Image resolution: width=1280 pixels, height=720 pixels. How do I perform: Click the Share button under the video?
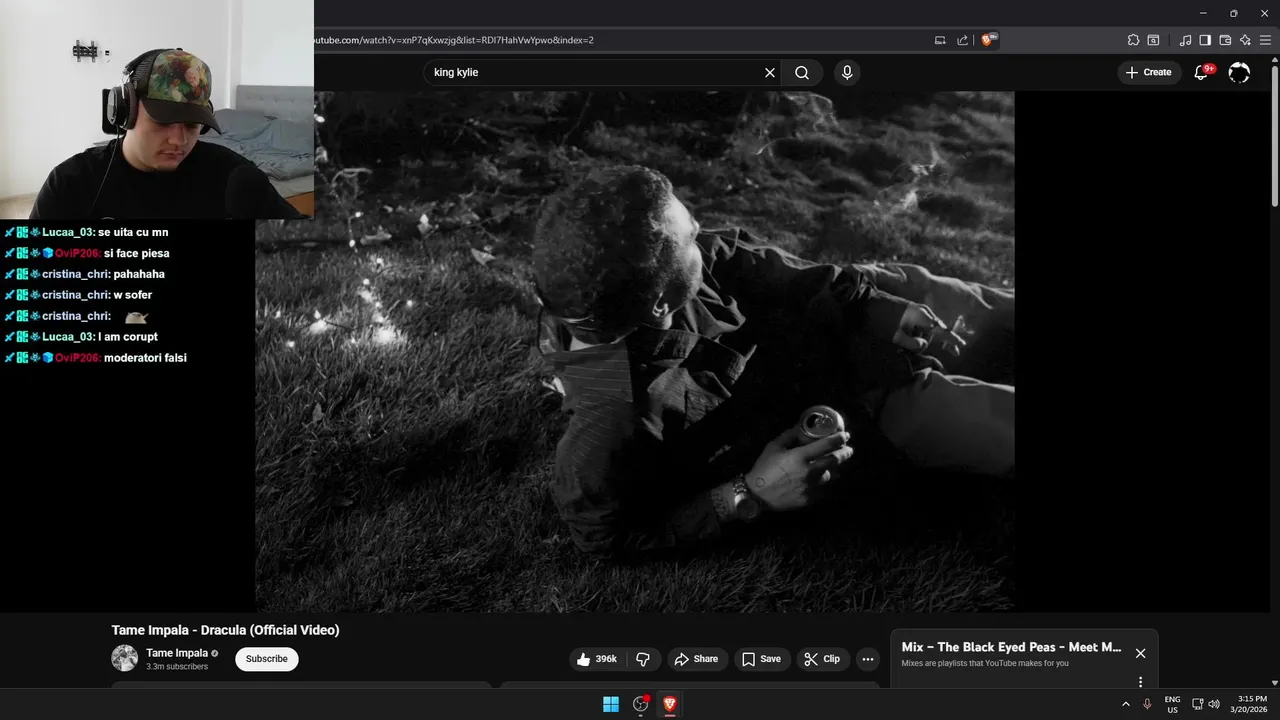click(x=696, y=659)
